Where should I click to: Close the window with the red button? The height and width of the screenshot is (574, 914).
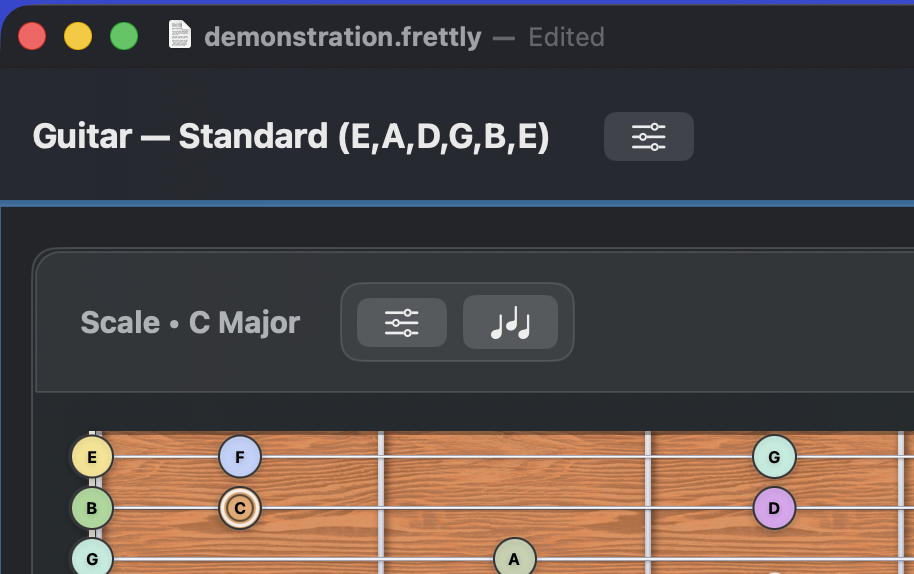click(32, 37)
